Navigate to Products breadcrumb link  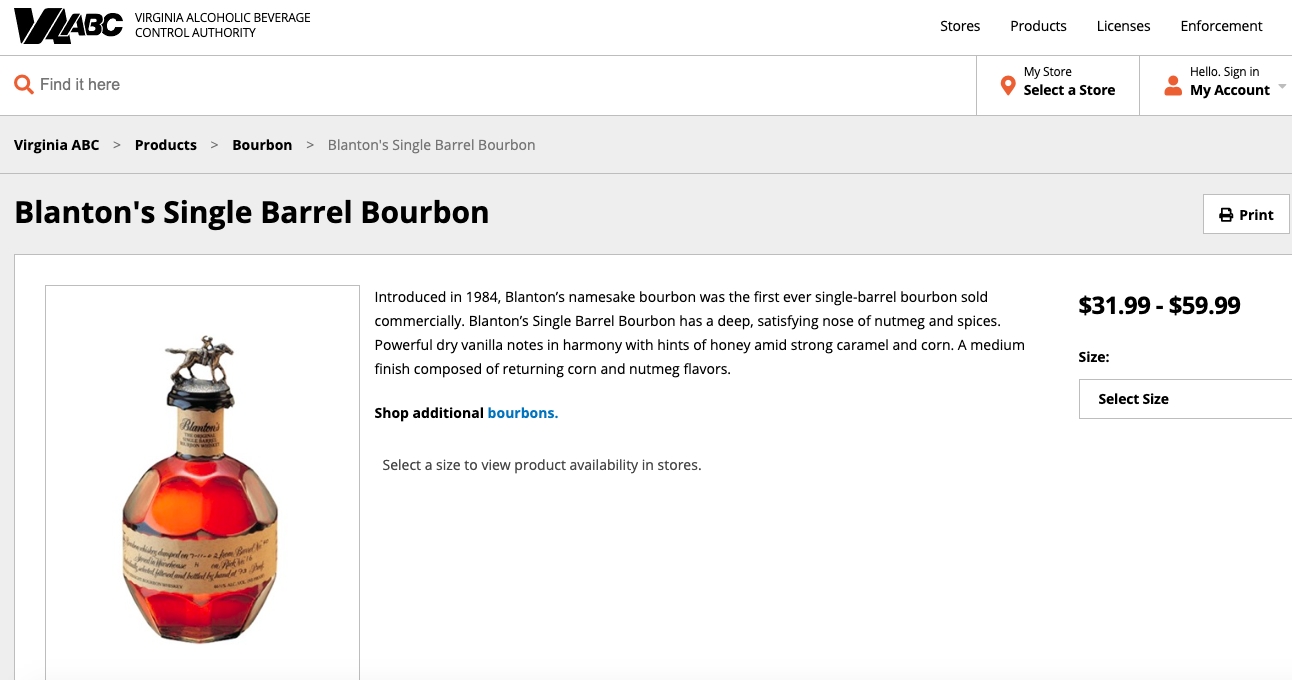[166, 145]
